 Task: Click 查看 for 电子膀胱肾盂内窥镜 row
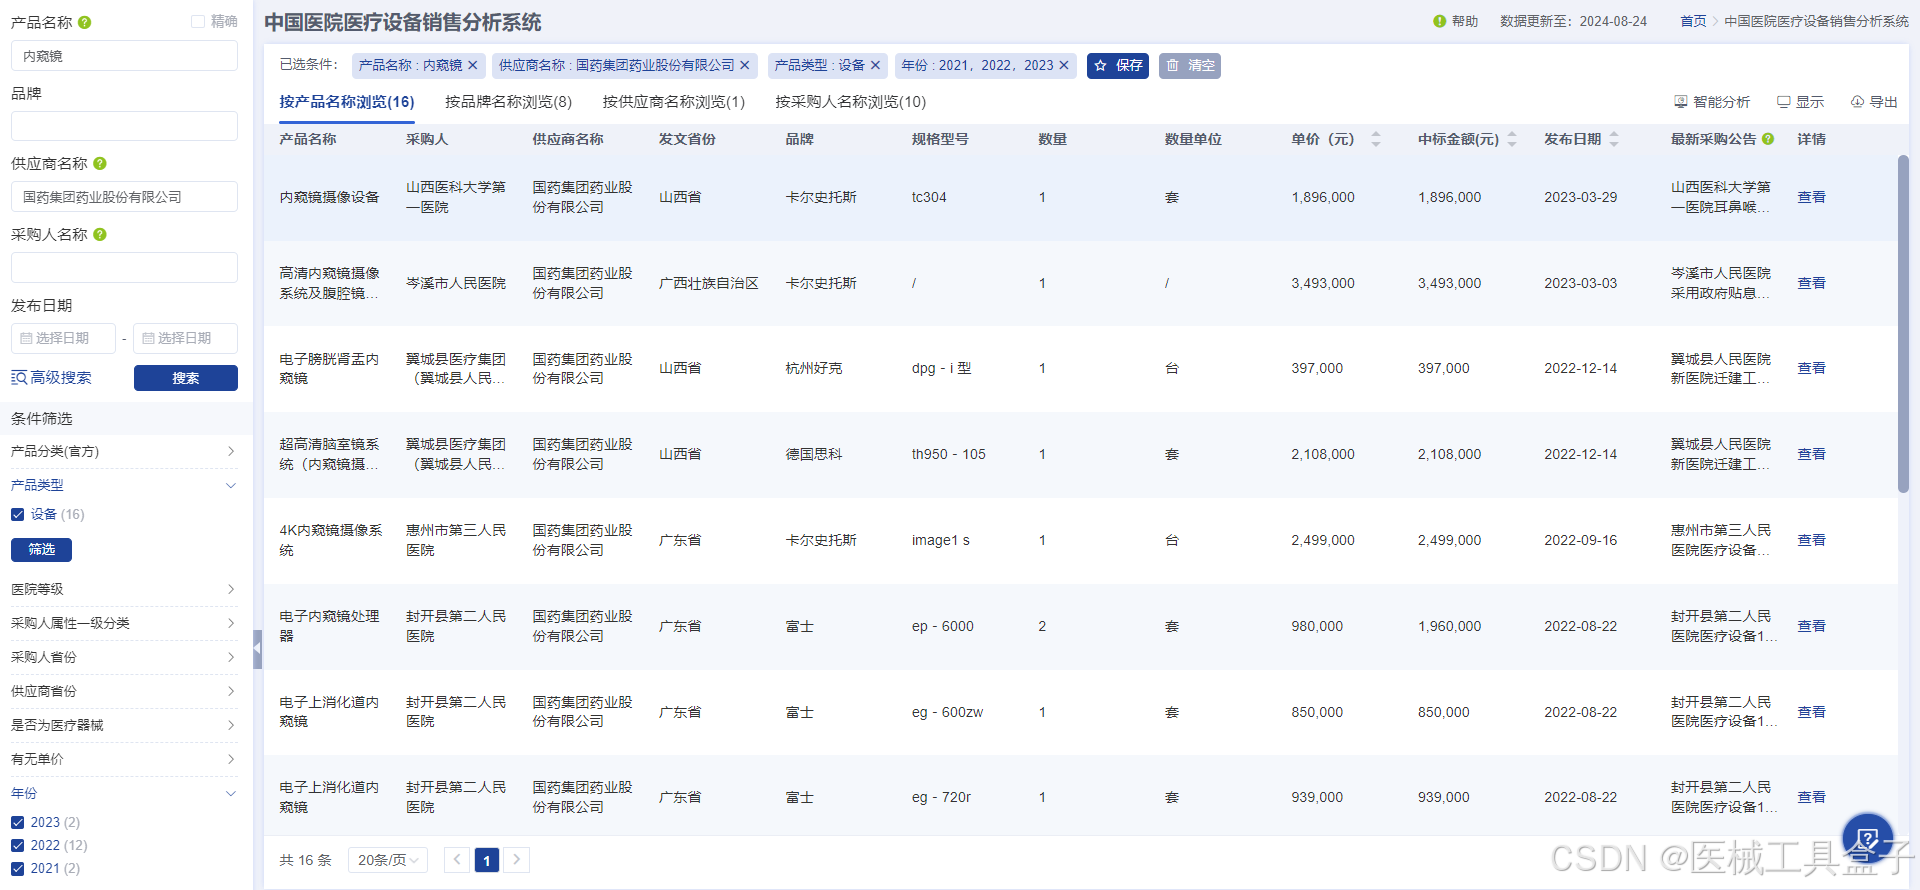pos(1811,368)
